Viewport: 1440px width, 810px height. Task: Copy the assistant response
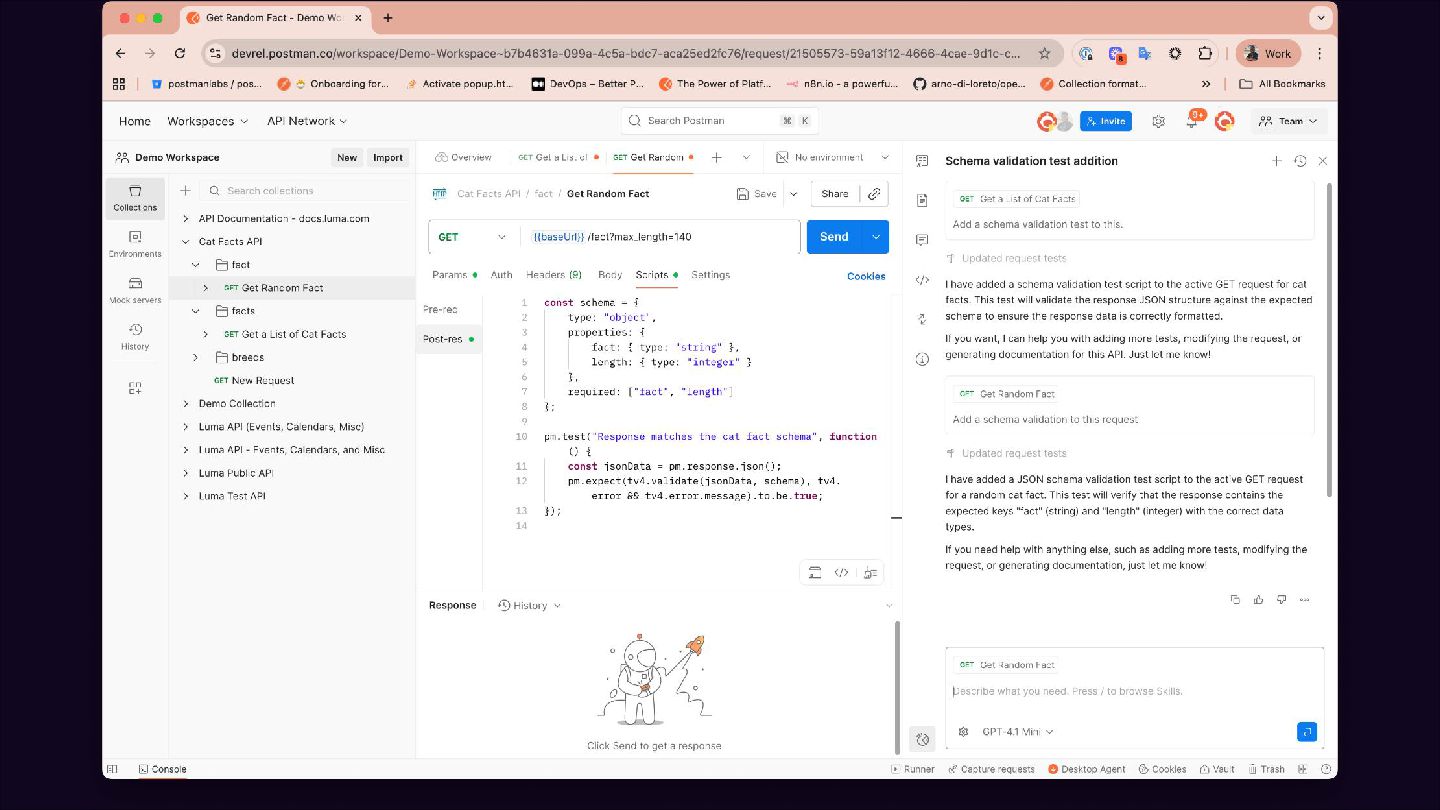(x=1235, y=600)
